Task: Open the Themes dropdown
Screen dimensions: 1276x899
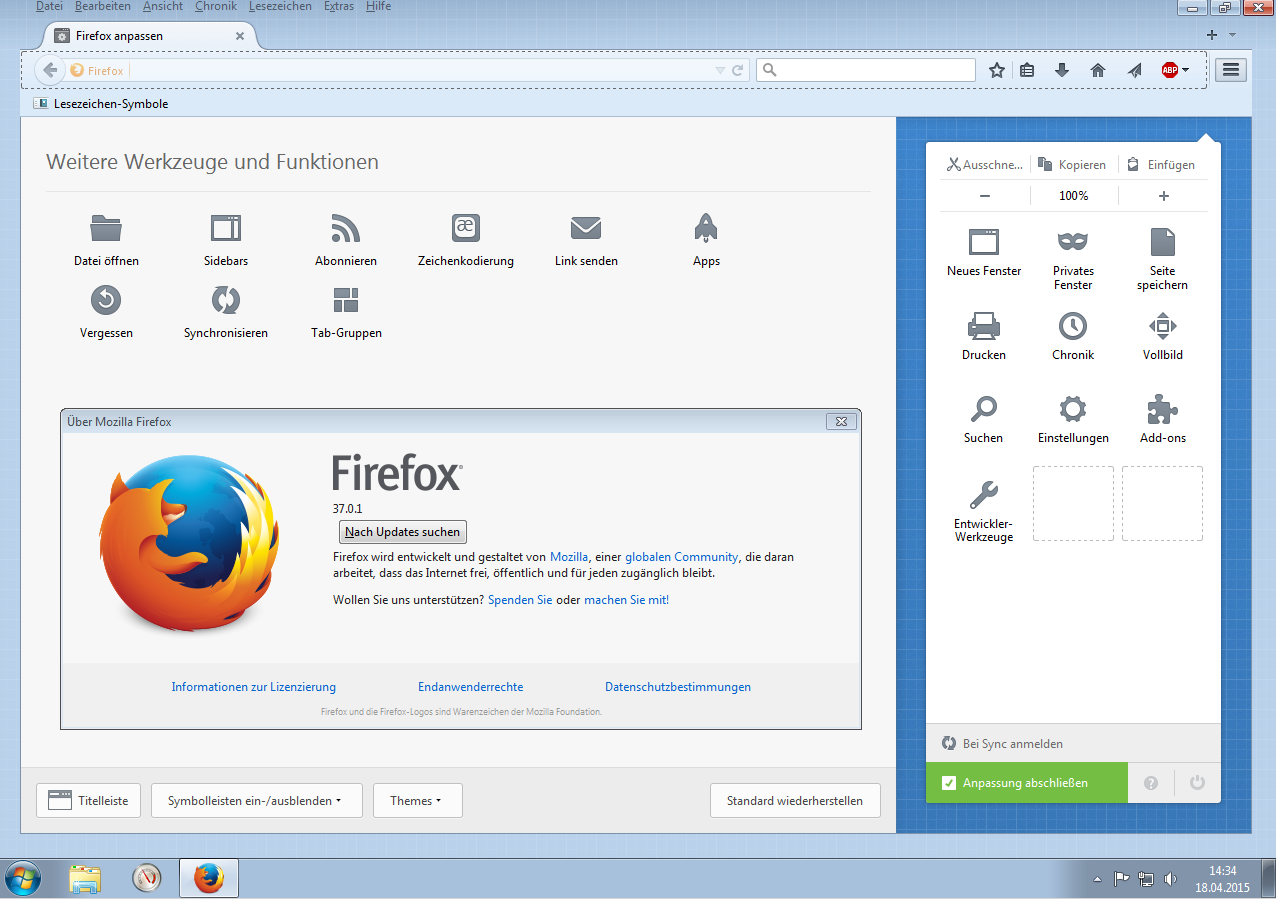Action: click(x=418, y=800)
